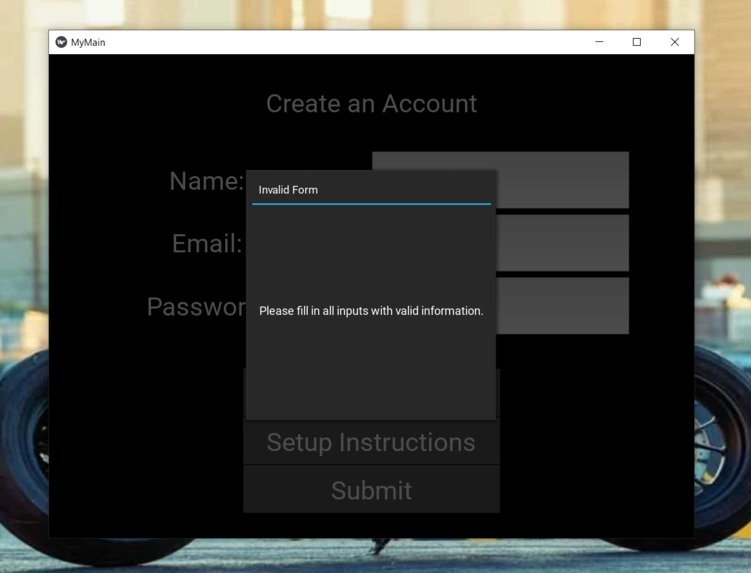Click the Email: label

(207, 243)
